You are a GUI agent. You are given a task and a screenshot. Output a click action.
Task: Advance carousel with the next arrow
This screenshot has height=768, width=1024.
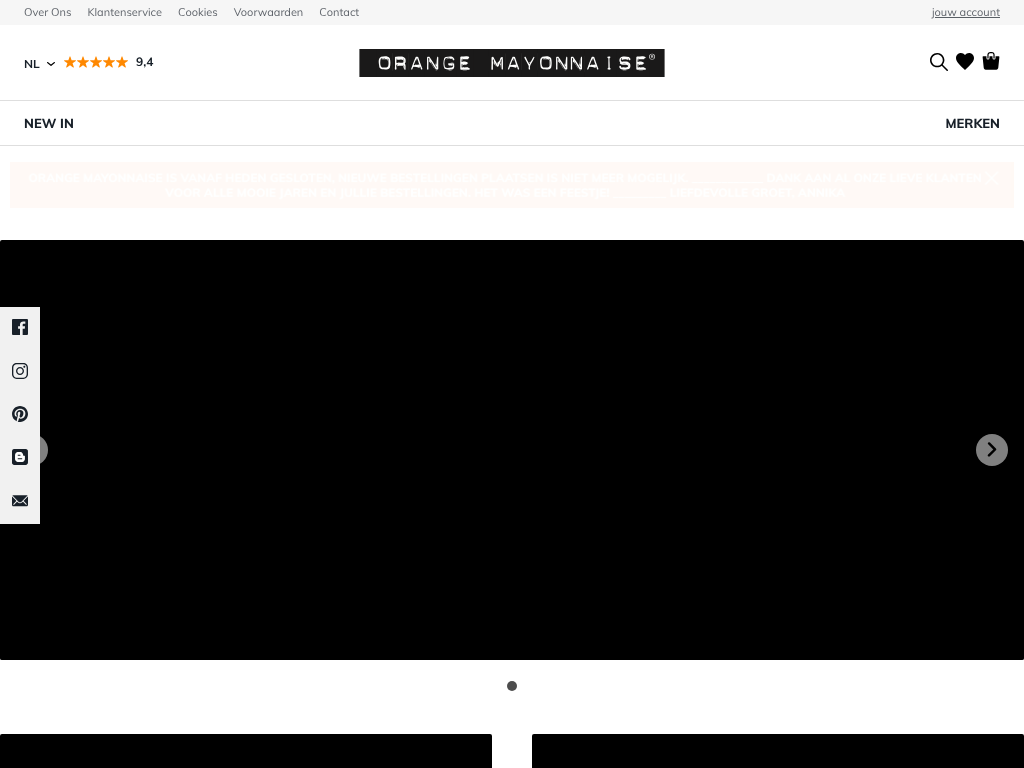(991, 450)
